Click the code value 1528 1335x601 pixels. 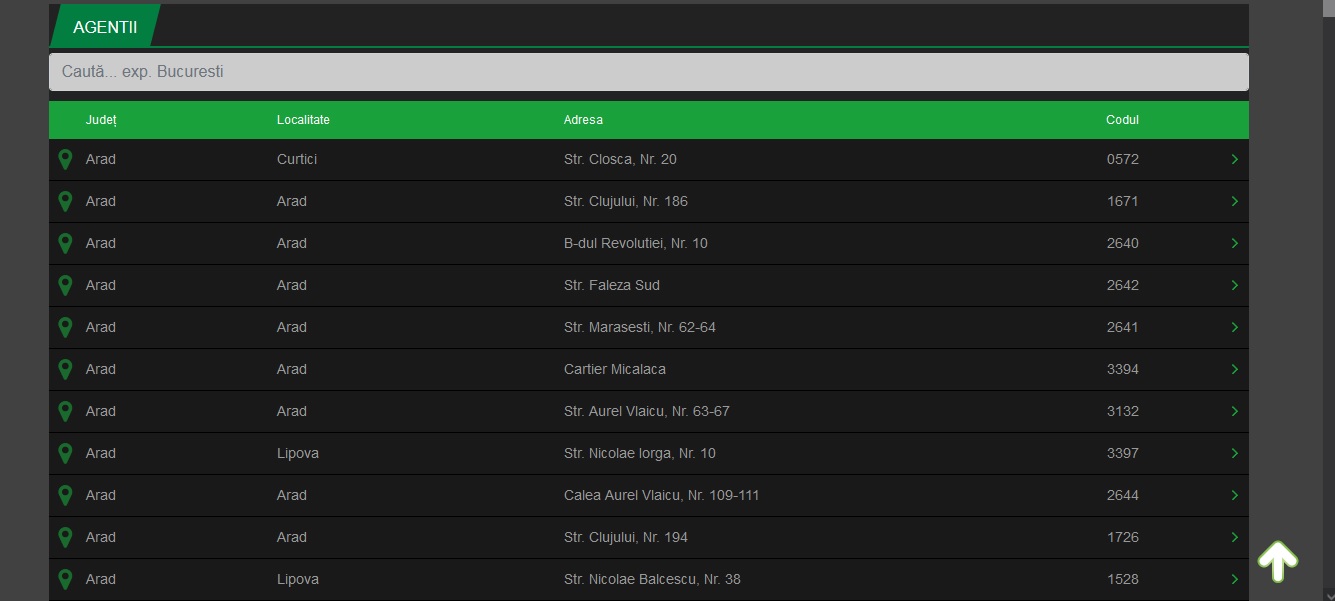1123,579
